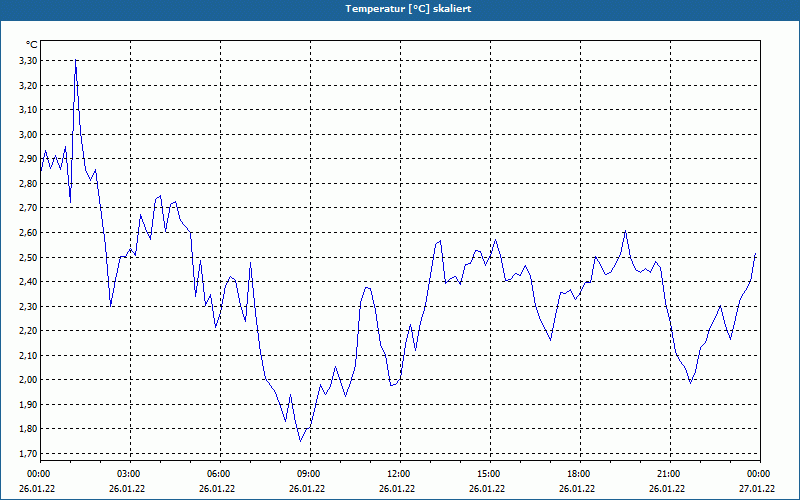Select the 00:00 label above 27.01.22
Screen dimensions: 800x500
point(758,474)
